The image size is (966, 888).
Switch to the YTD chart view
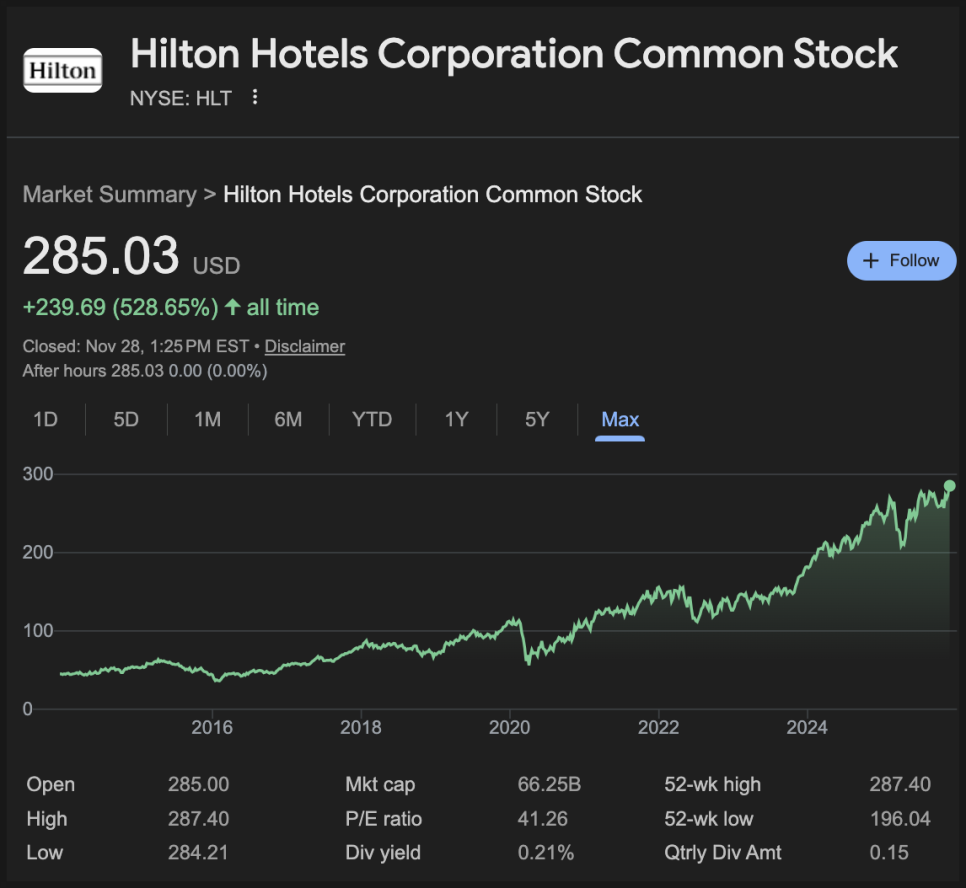tap(372, 419)
